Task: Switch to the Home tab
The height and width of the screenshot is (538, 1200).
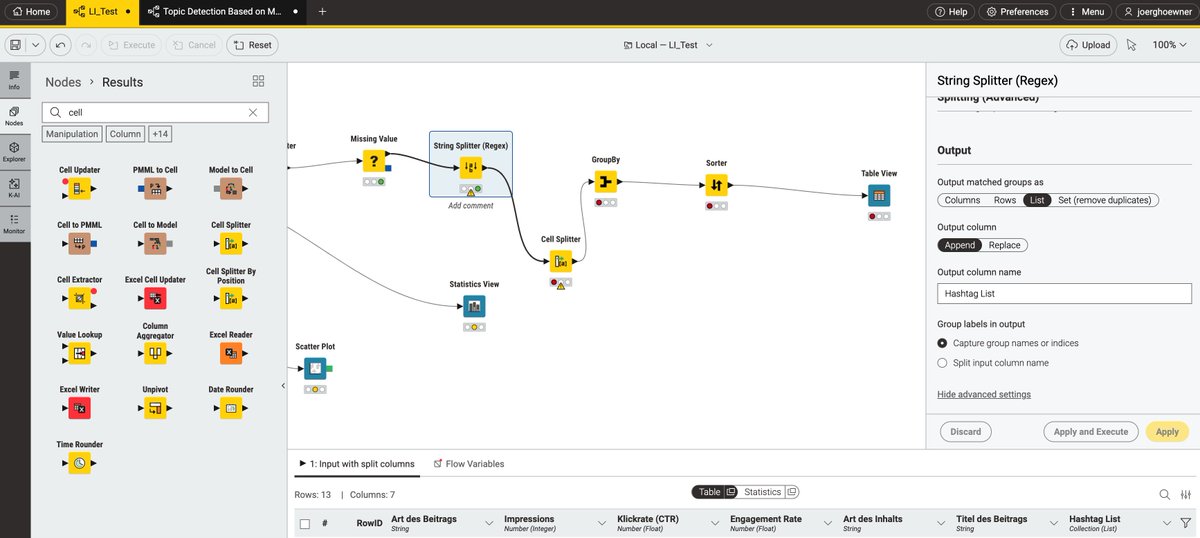Action: pos(32,12)
